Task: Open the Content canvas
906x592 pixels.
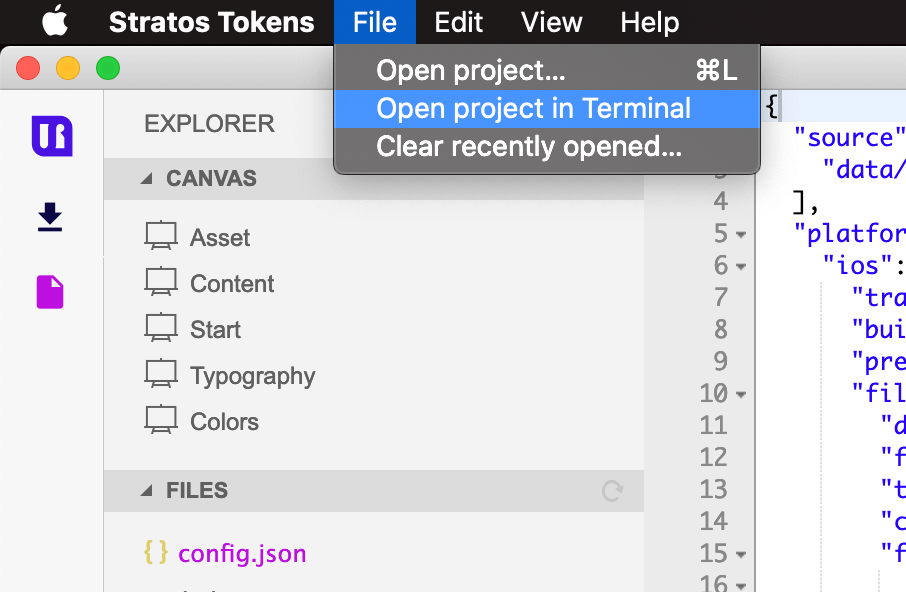Action: 232,284
